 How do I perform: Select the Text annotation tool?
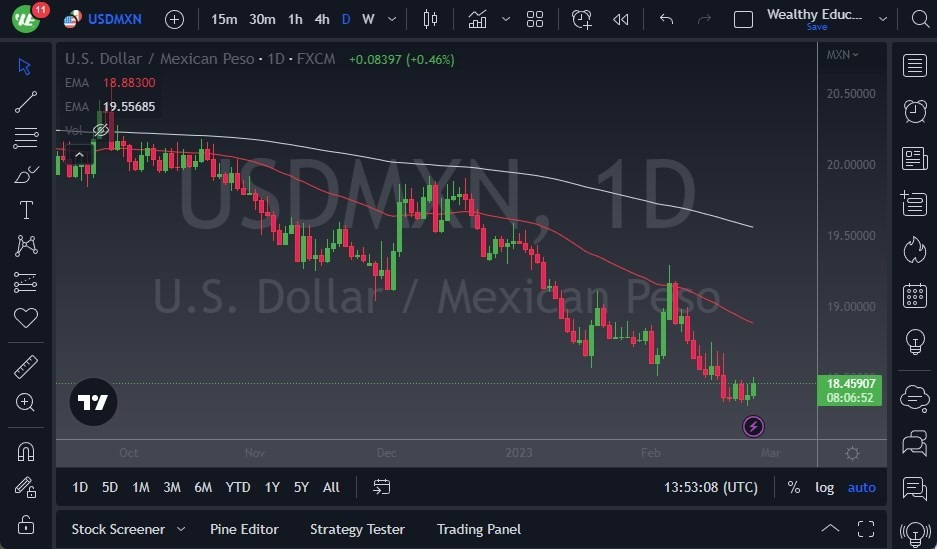[x=25, y=210]
